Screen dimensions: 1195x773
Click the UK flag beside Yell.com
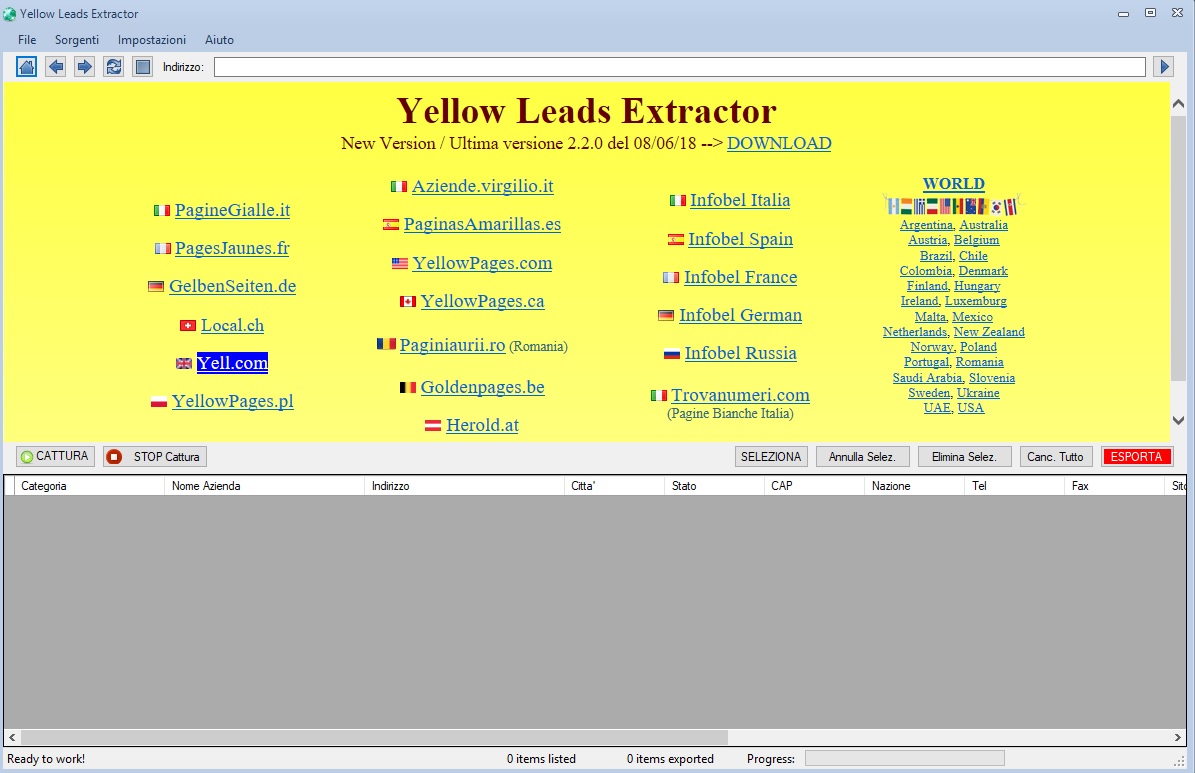(x=184, y=364)
